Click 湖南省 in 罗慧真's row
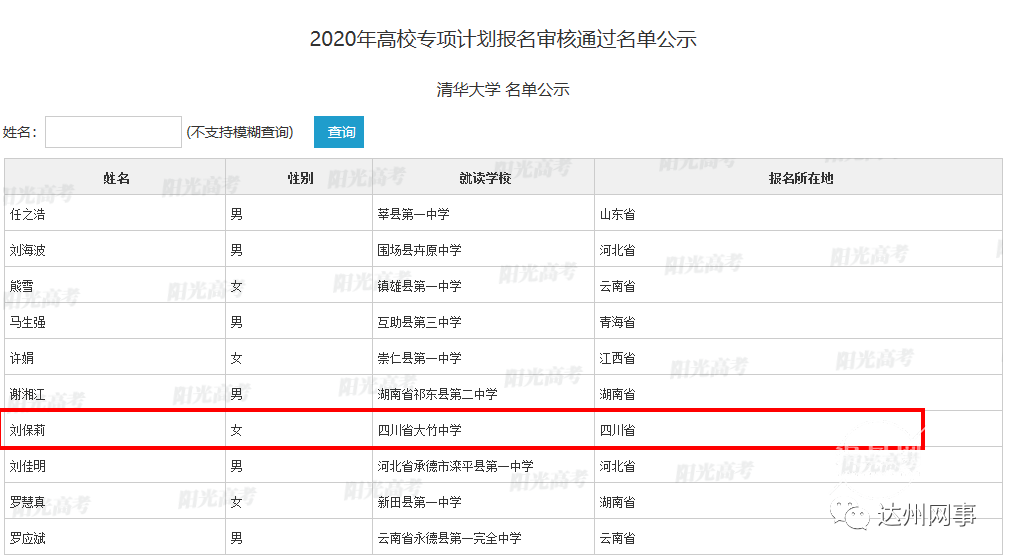 click(x=618, y=502)
